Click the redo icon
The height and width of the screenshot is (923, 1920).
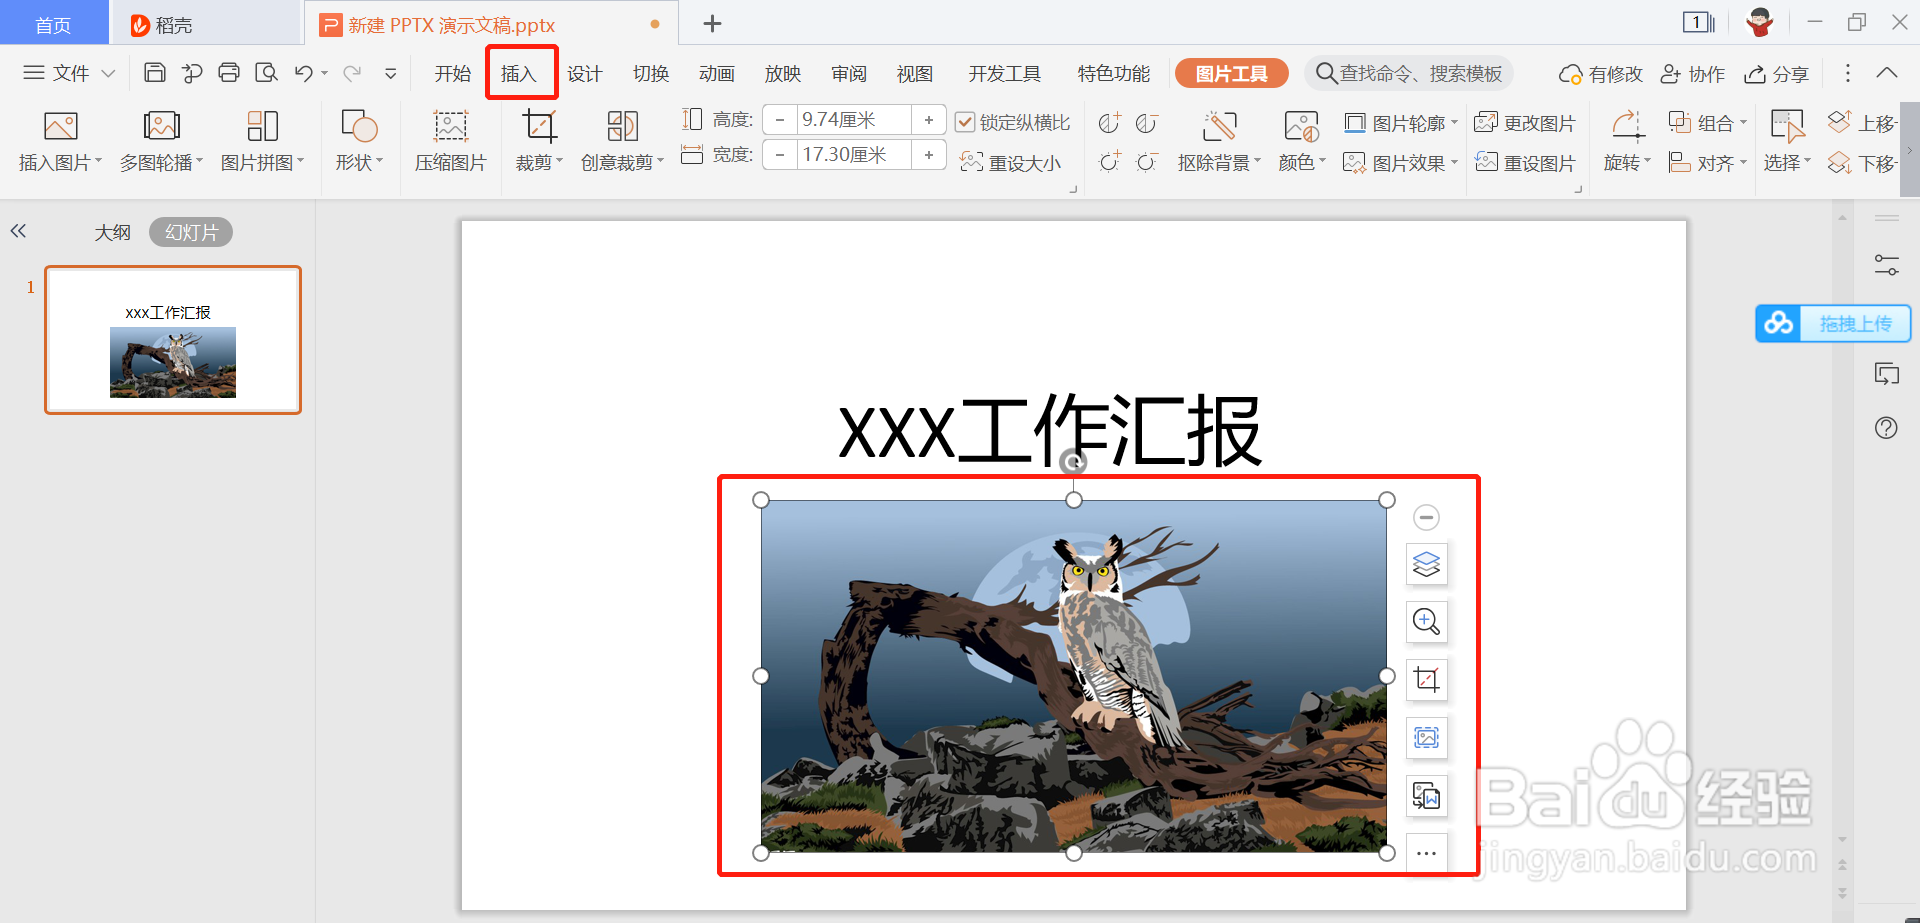(352, 73)
